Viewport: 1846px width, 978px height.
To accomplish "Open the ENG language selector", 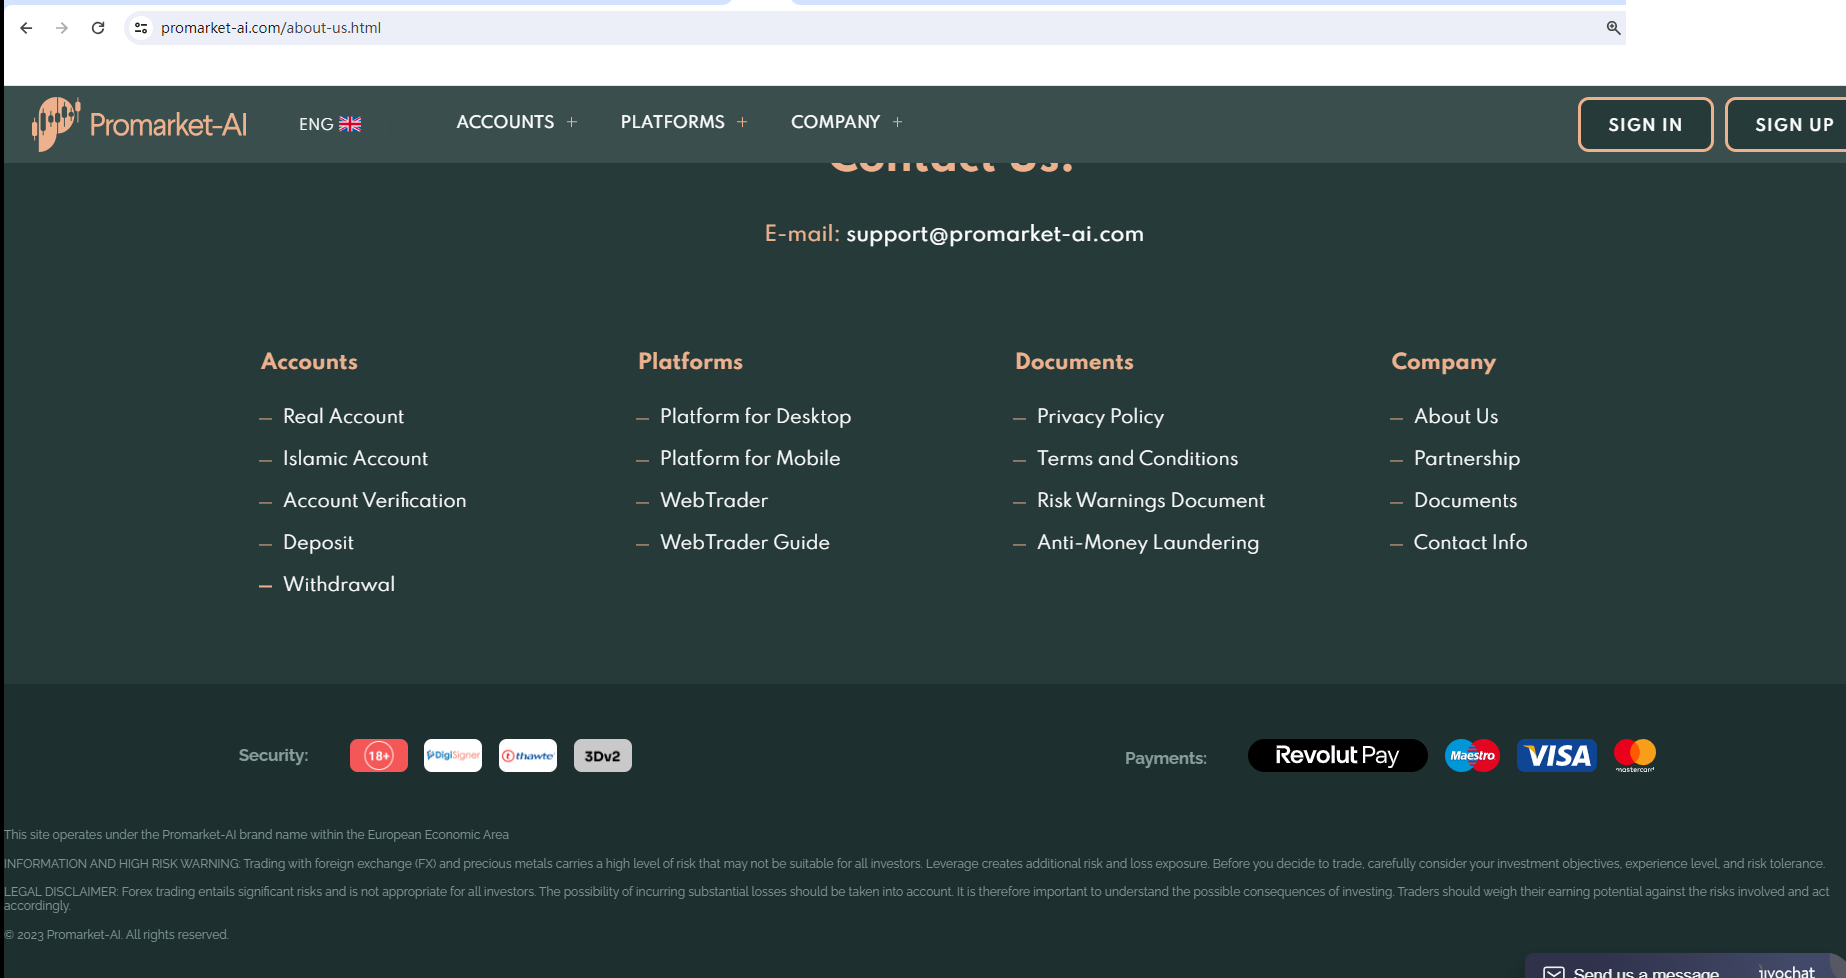I will [x=330, y=124].
